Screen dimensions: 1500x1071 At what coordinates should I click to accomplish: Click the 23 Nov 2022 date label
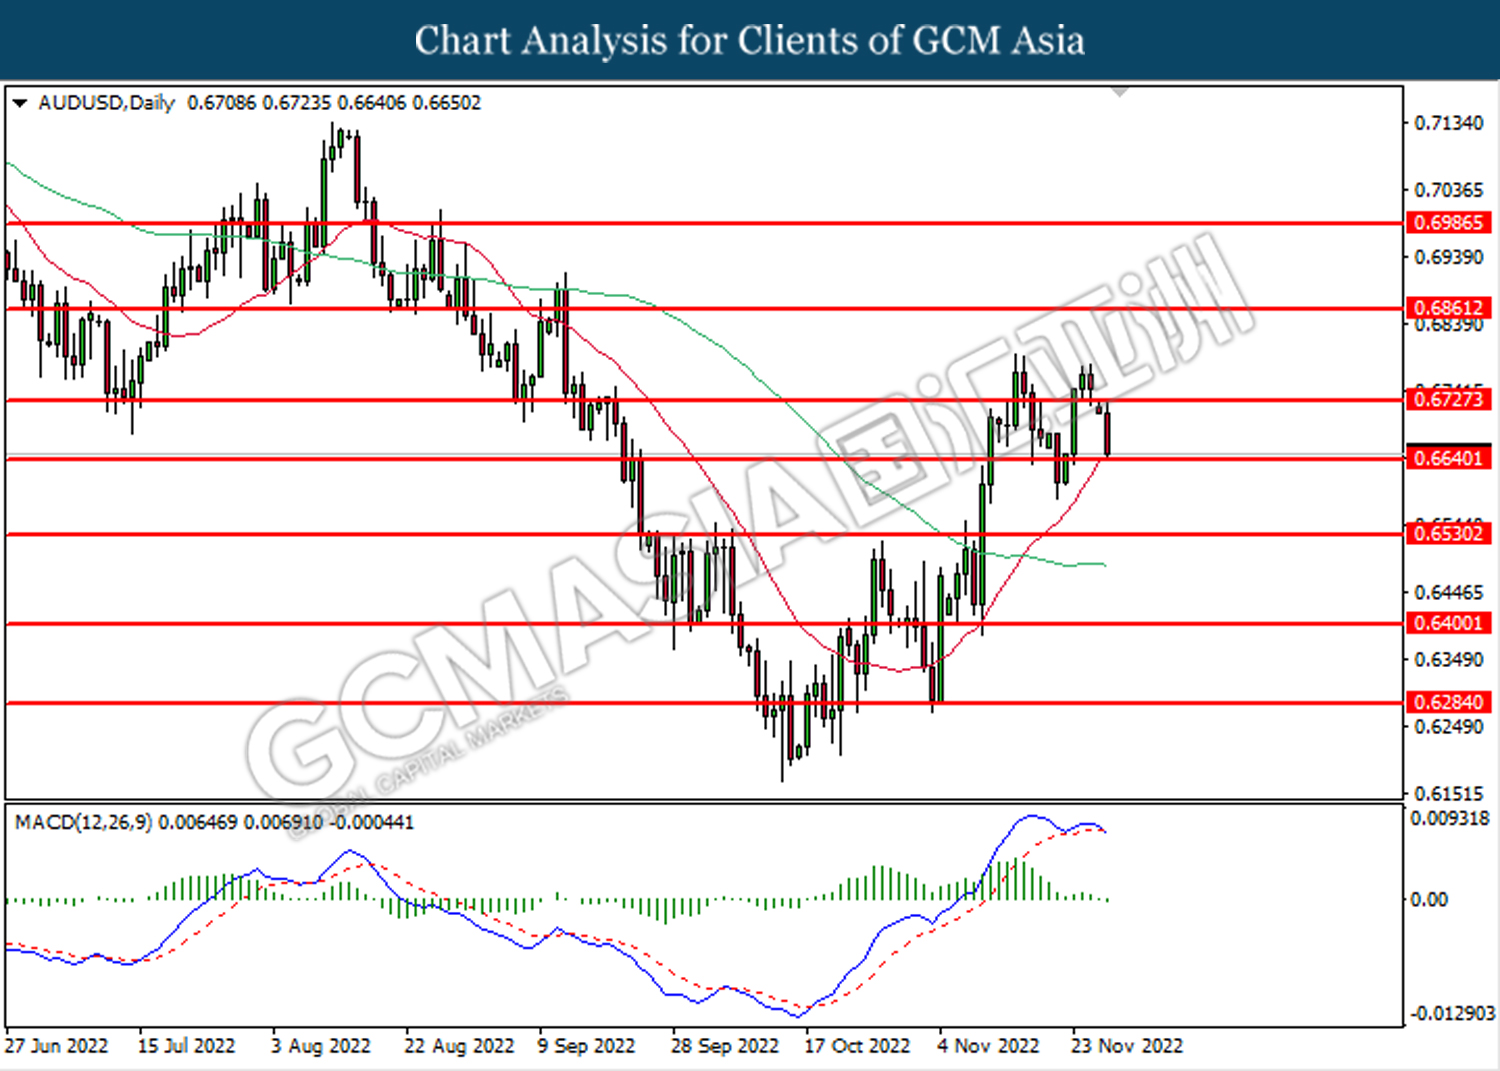pyautogui.click(x=1127, y=1046)
